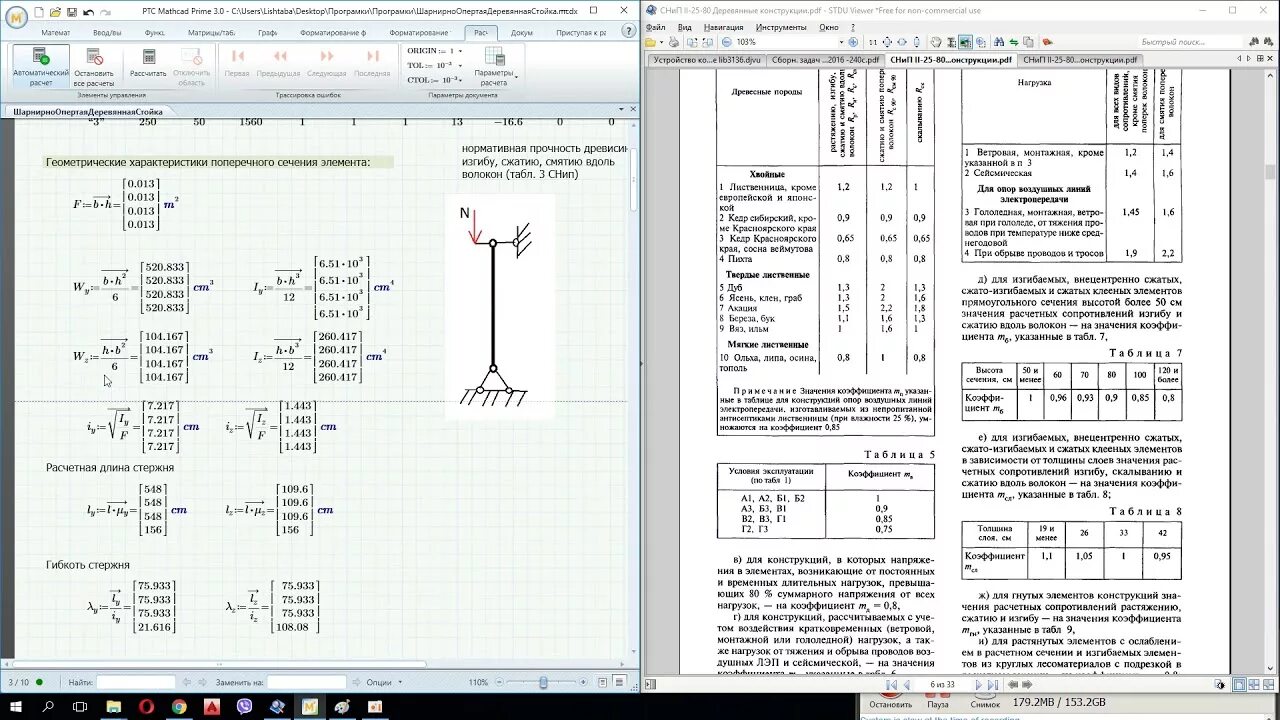Image resolution: width=1280 pixels, height=720 pixels.
Task: Click the Рассчитать button
Action: tap(148, 66)
